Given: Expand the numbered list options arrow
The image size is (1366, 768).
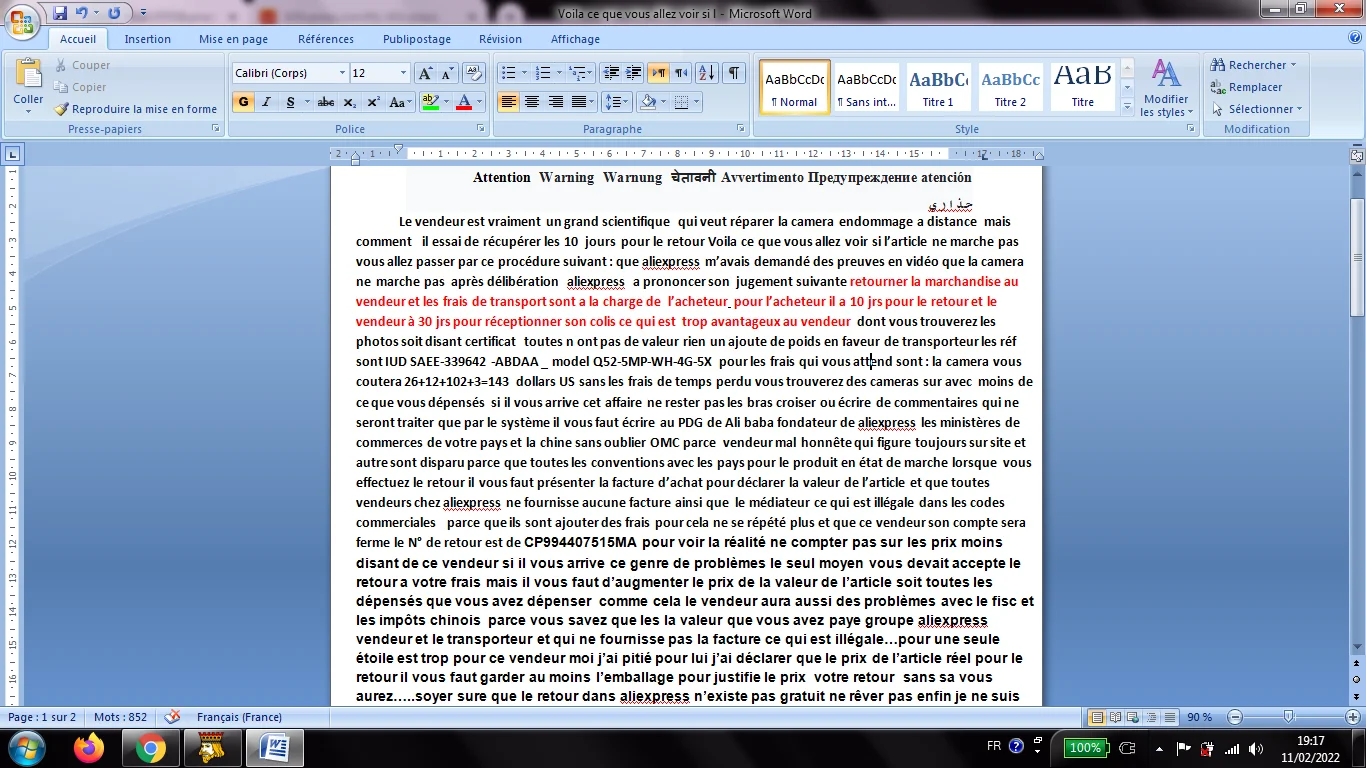Looking at the screenshot, I should pos(560,73).
